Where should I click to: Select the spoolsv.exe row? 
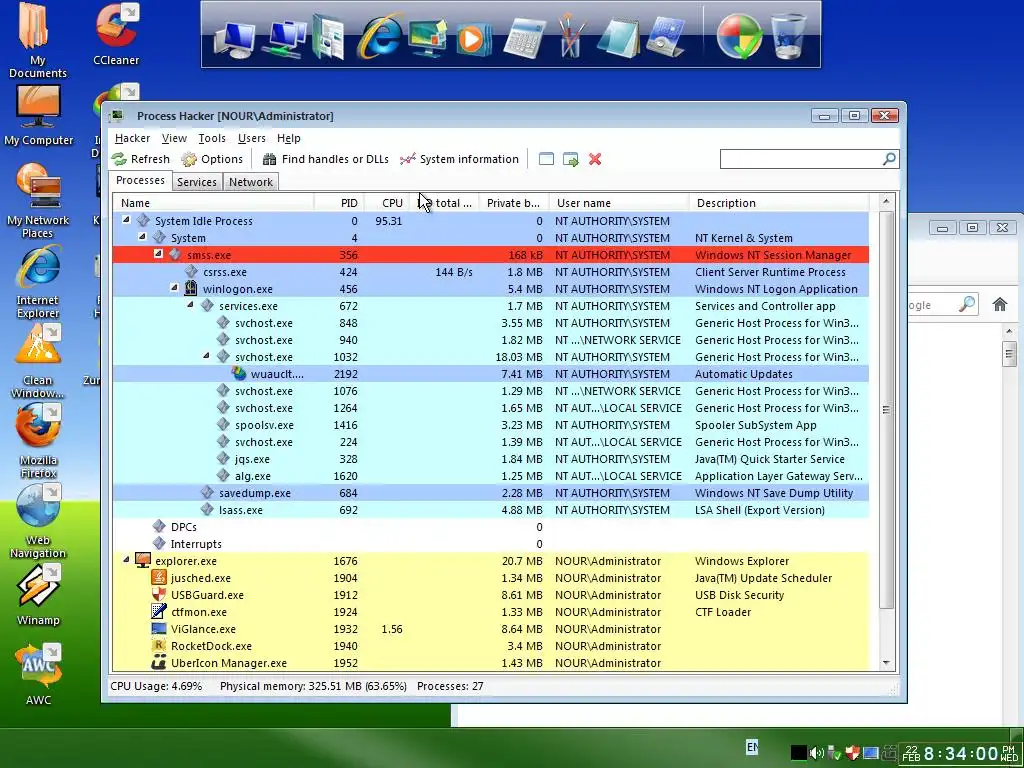tap(490, 425)
